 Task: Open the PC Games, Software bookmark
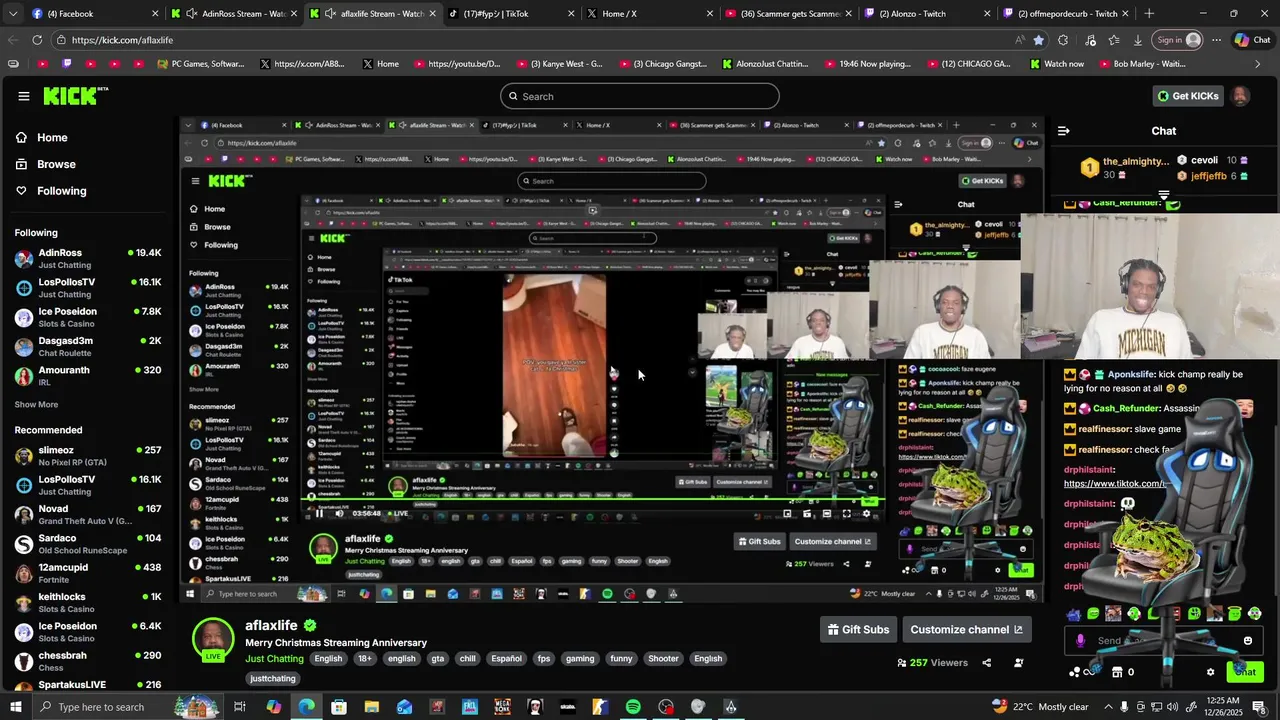point(201,64)
